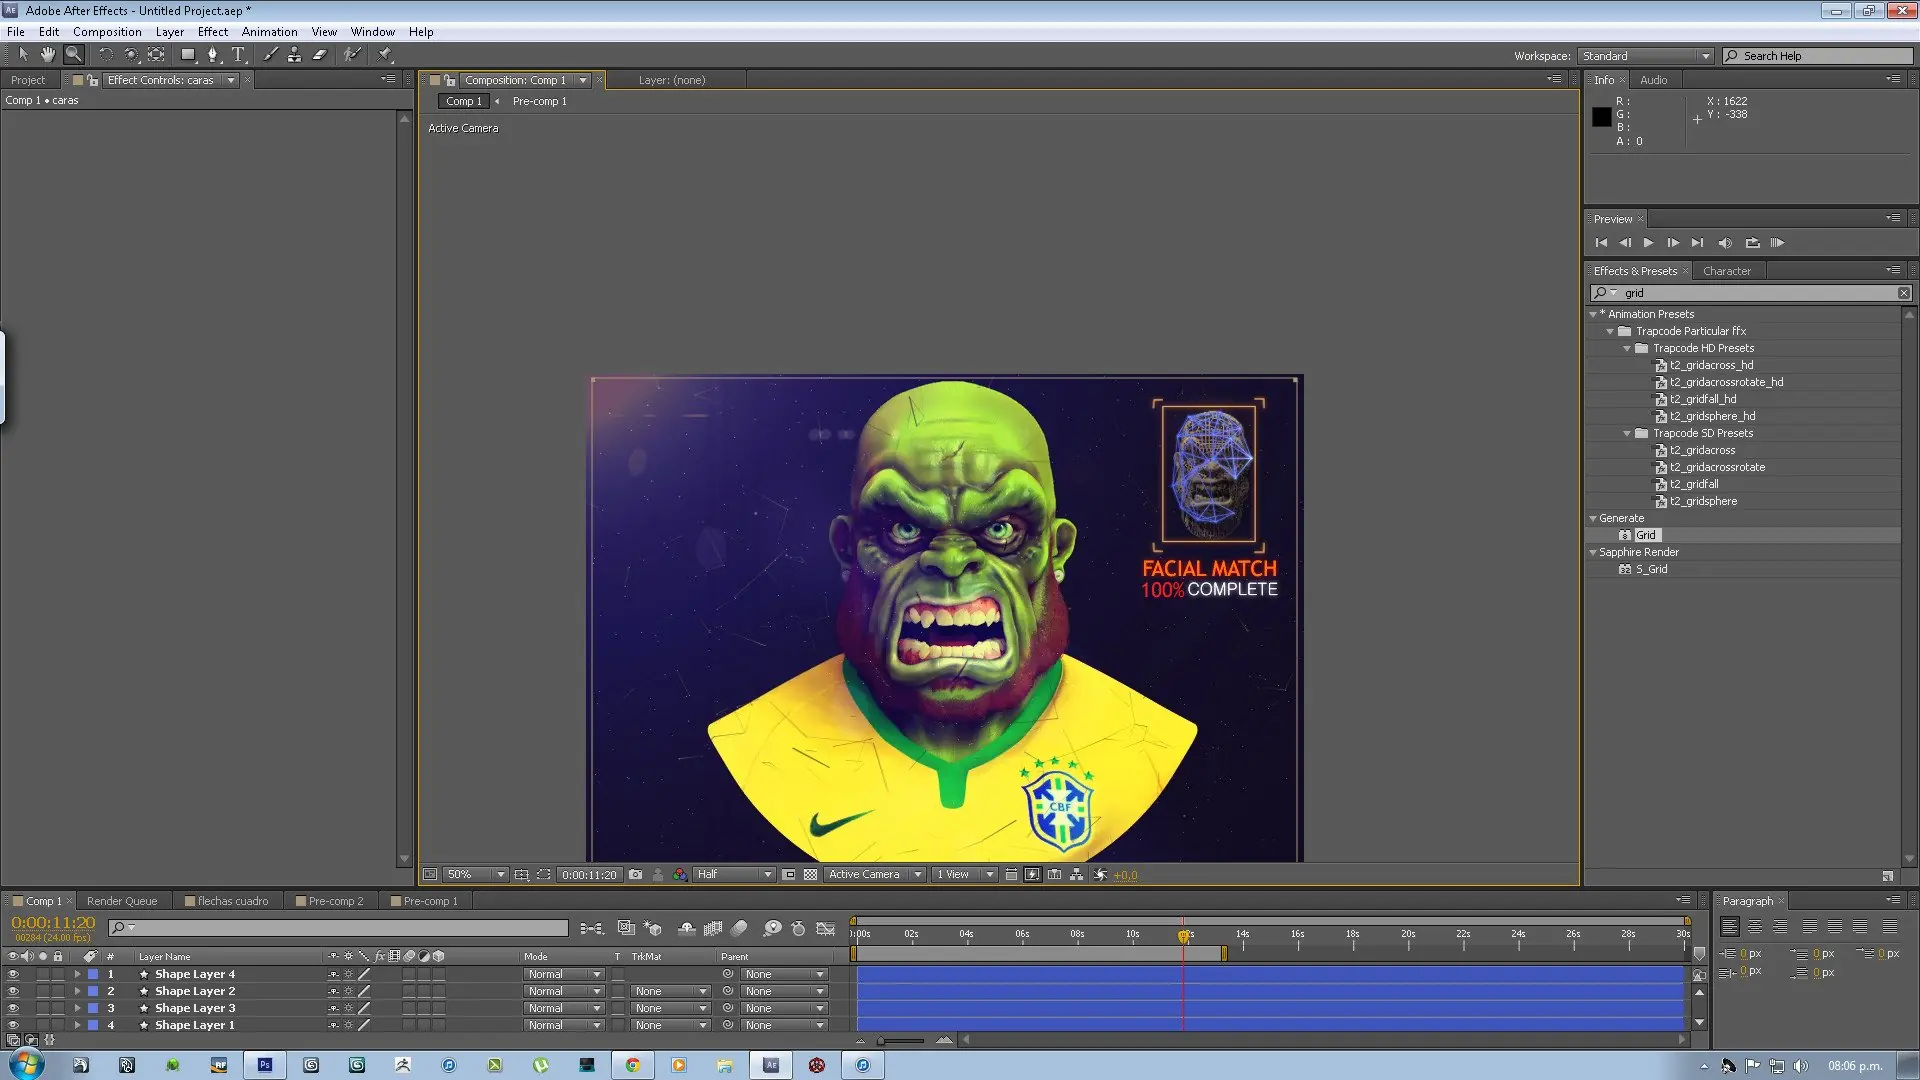Toggle transparency grid checkerboard icon
The height and width of the screenshot is (1080, 1920).
(x=810, y=875)
